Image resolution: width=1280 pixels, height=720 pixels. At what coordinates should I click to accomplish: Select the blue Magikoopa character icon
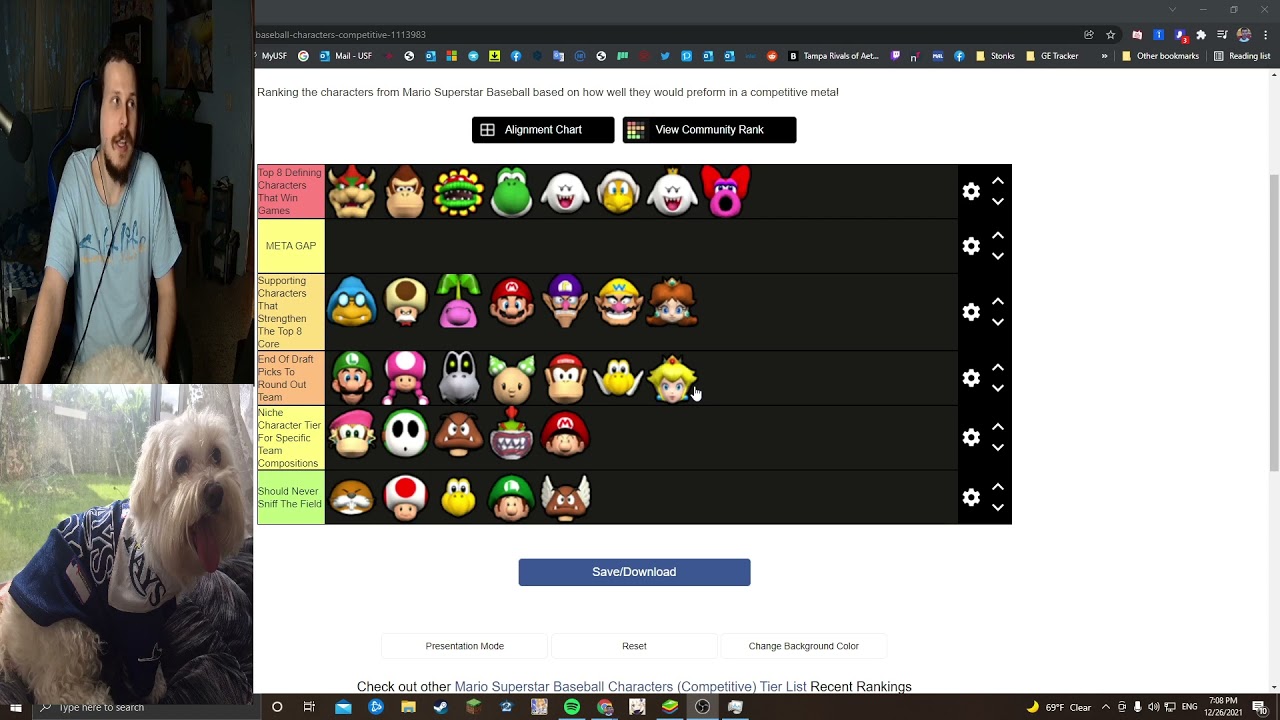pyautogui.click(x=352, y=302)
